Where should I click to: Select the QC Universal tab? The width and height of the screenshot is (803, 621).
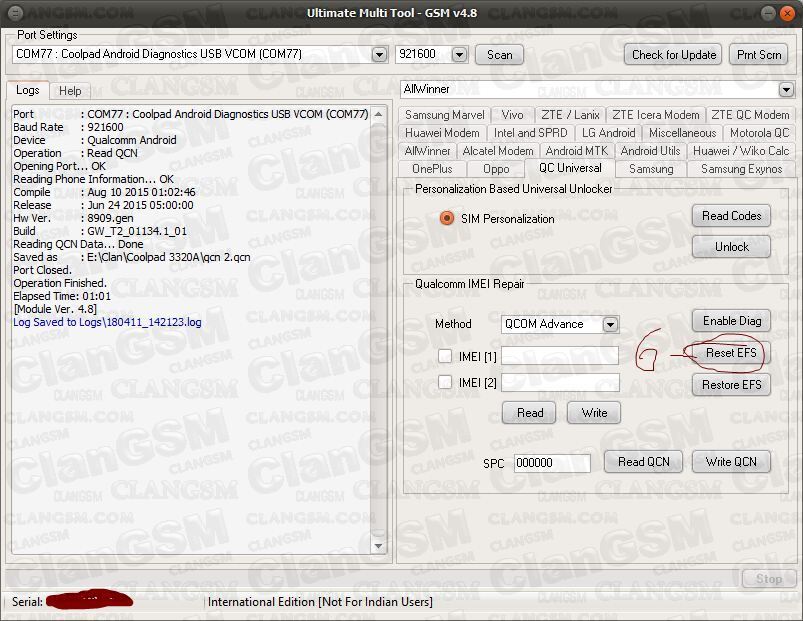click(570, 168)
